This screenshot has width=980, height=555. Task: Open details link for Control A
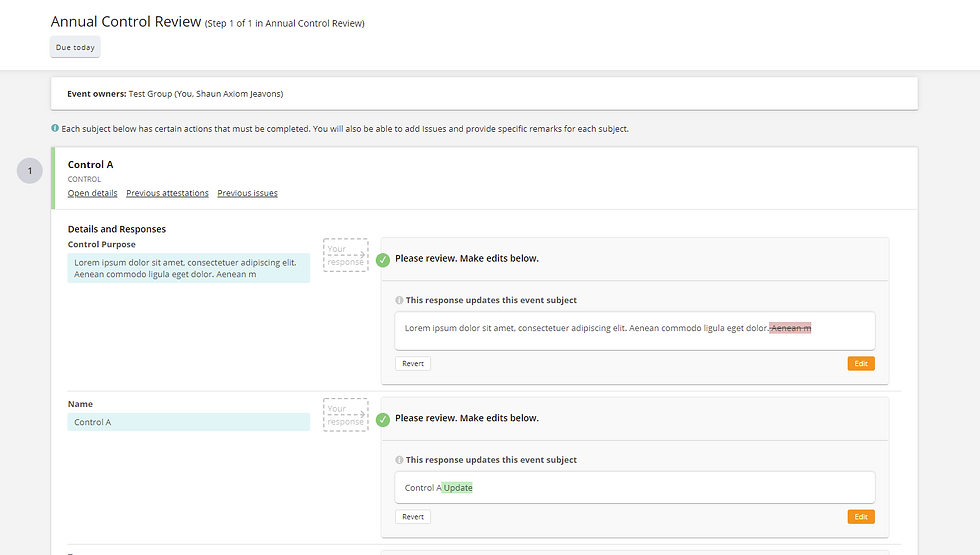point(92,193)
